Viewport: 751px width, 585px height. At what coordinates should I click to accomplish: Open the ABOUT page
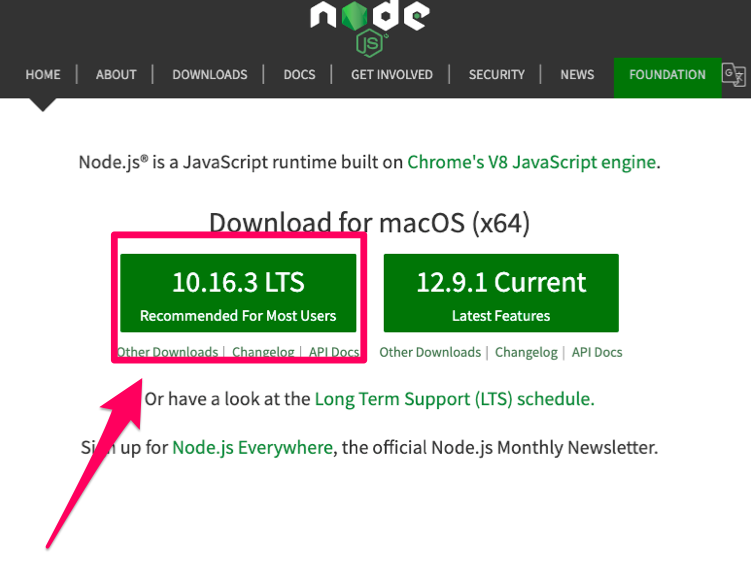[x=116, y=75]
